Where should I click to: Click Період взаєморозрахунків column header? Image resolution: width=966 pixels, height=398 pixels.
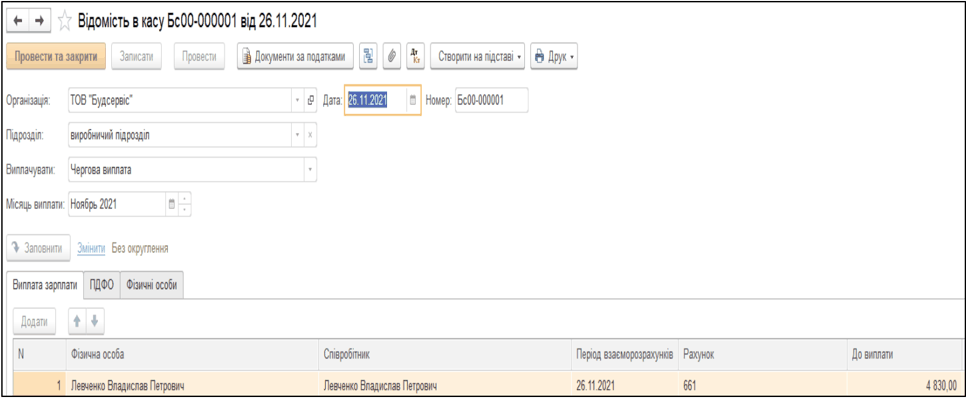(x=625, y=355)
